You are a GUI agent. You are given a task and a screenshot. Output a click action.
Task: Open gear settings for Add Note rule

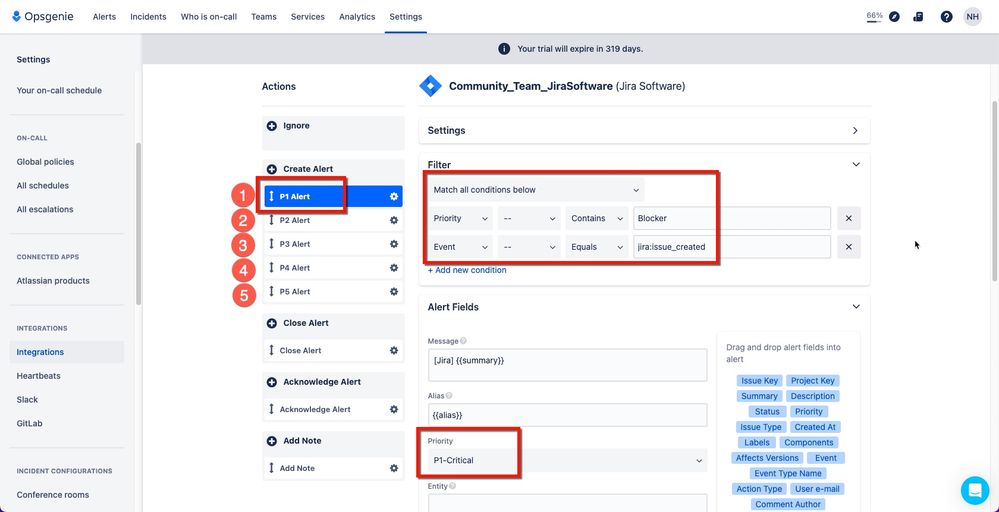(x=394, y=468)
